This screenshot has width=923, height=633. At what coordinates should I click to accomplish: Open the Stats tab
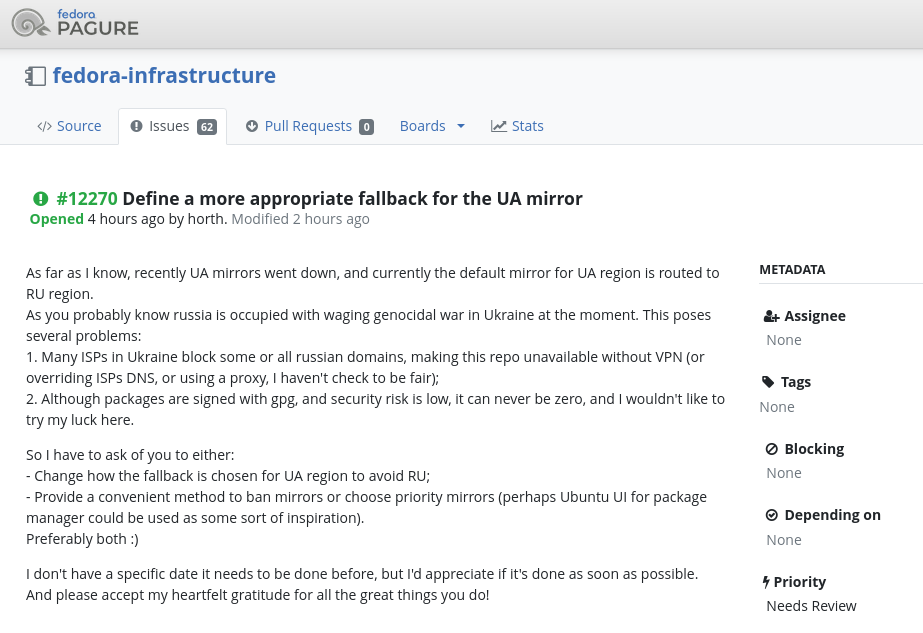tap(527, 126)
